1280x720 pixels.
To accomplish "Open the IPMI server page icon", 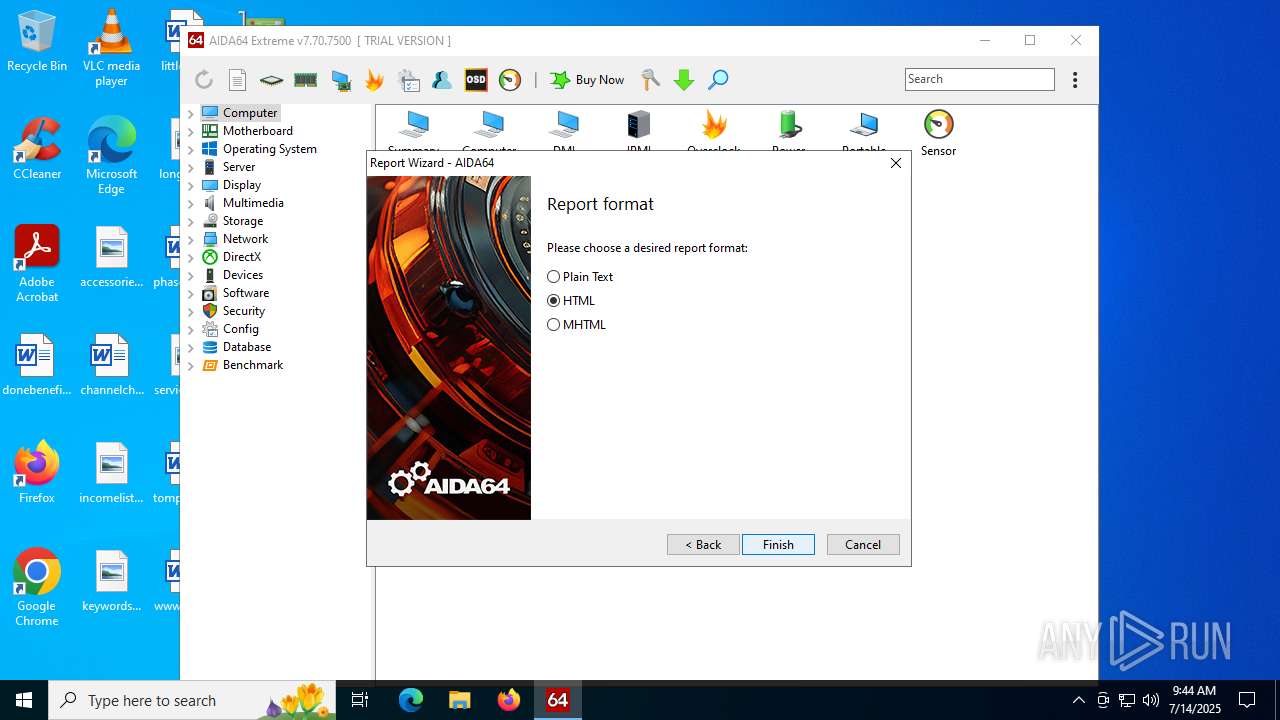I will [639, 130].
